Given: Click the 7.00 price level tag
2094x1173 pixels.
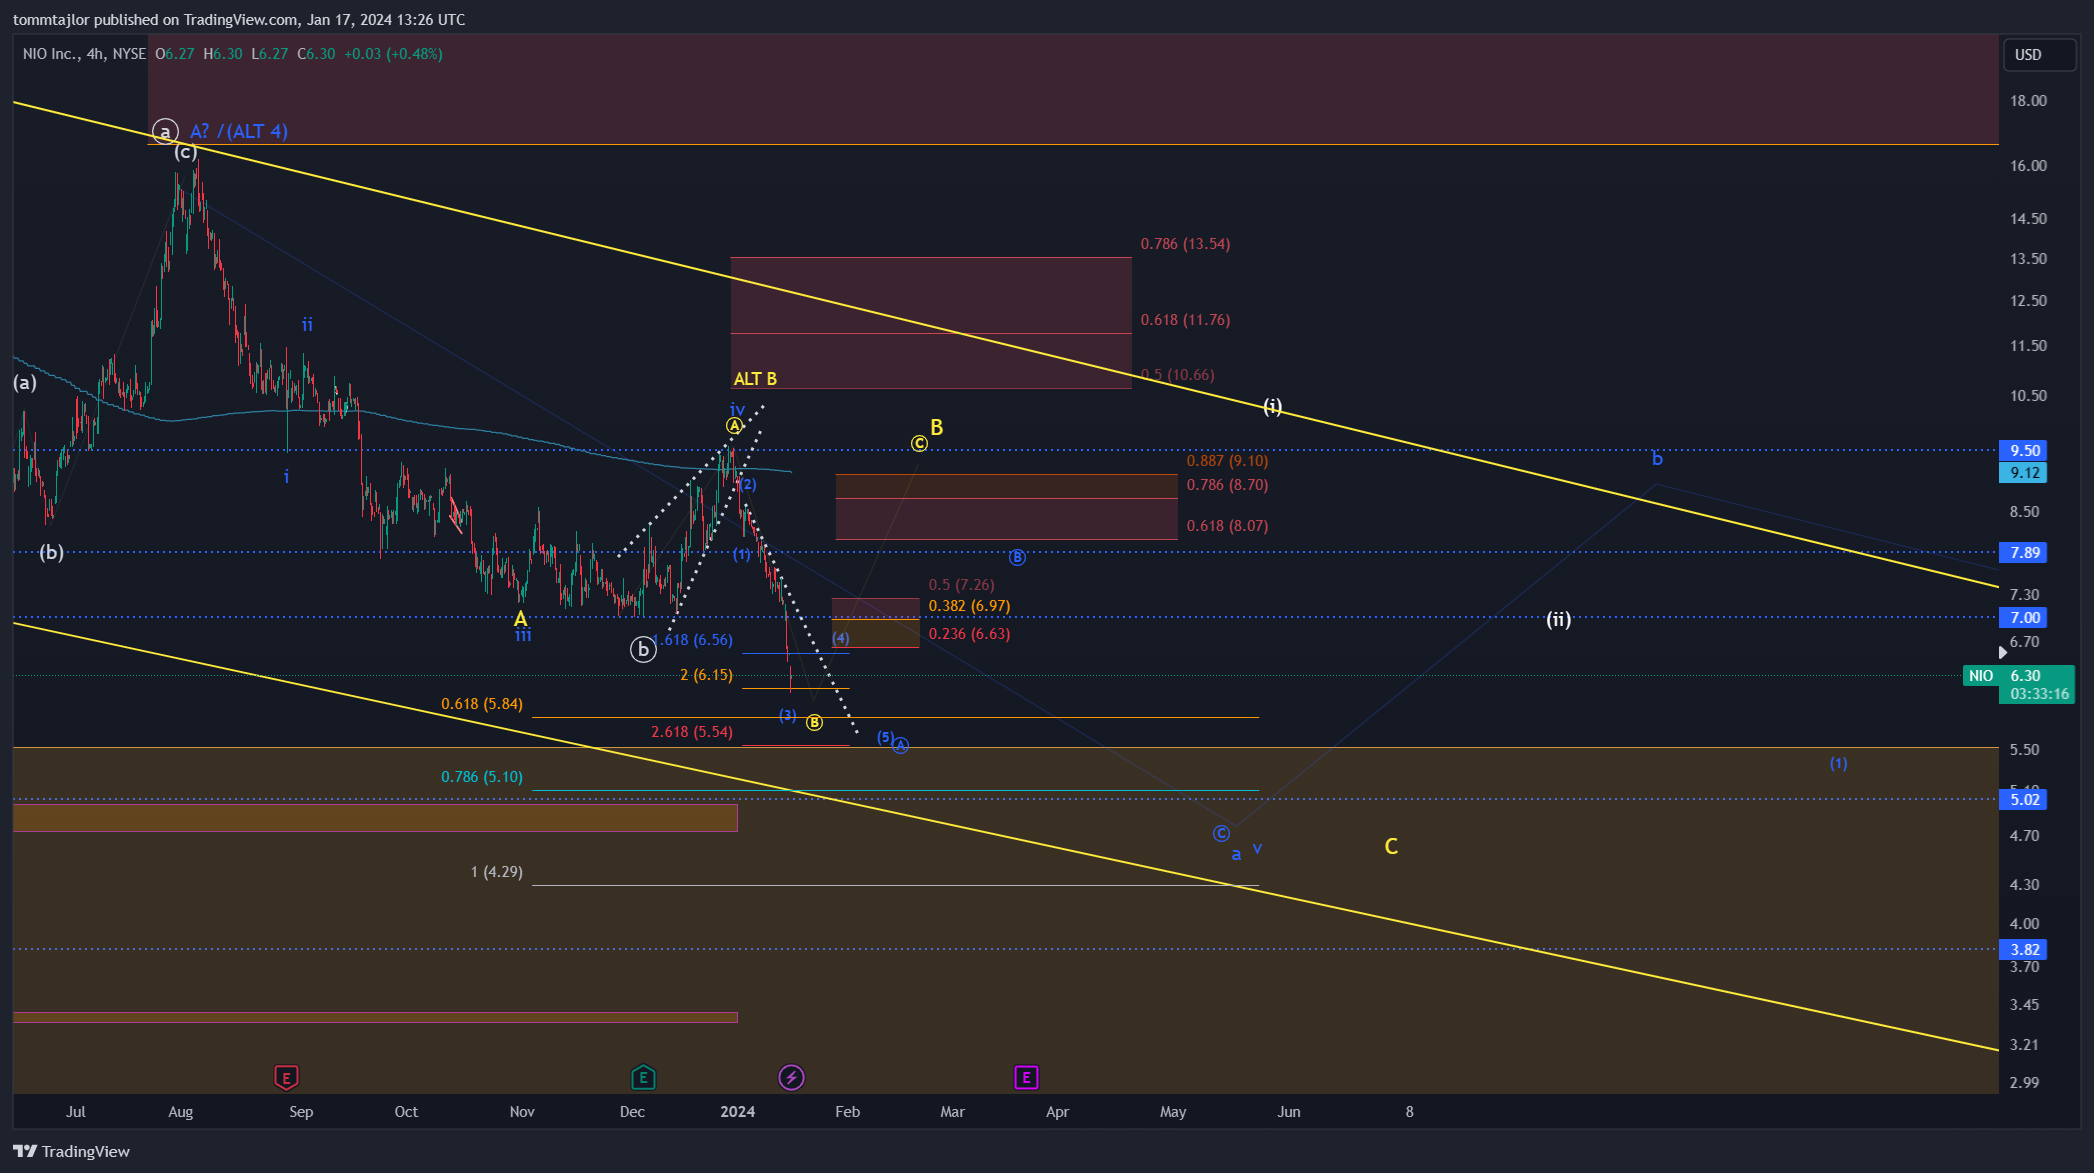Looking at the screenshot, I should point(2023,618).
